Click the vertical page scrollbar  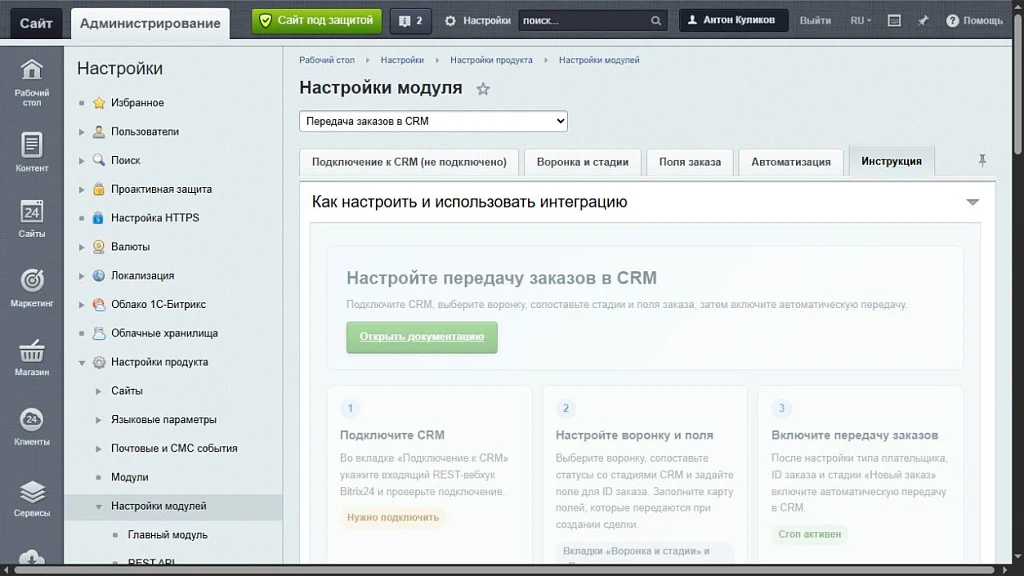[1018, 85]
